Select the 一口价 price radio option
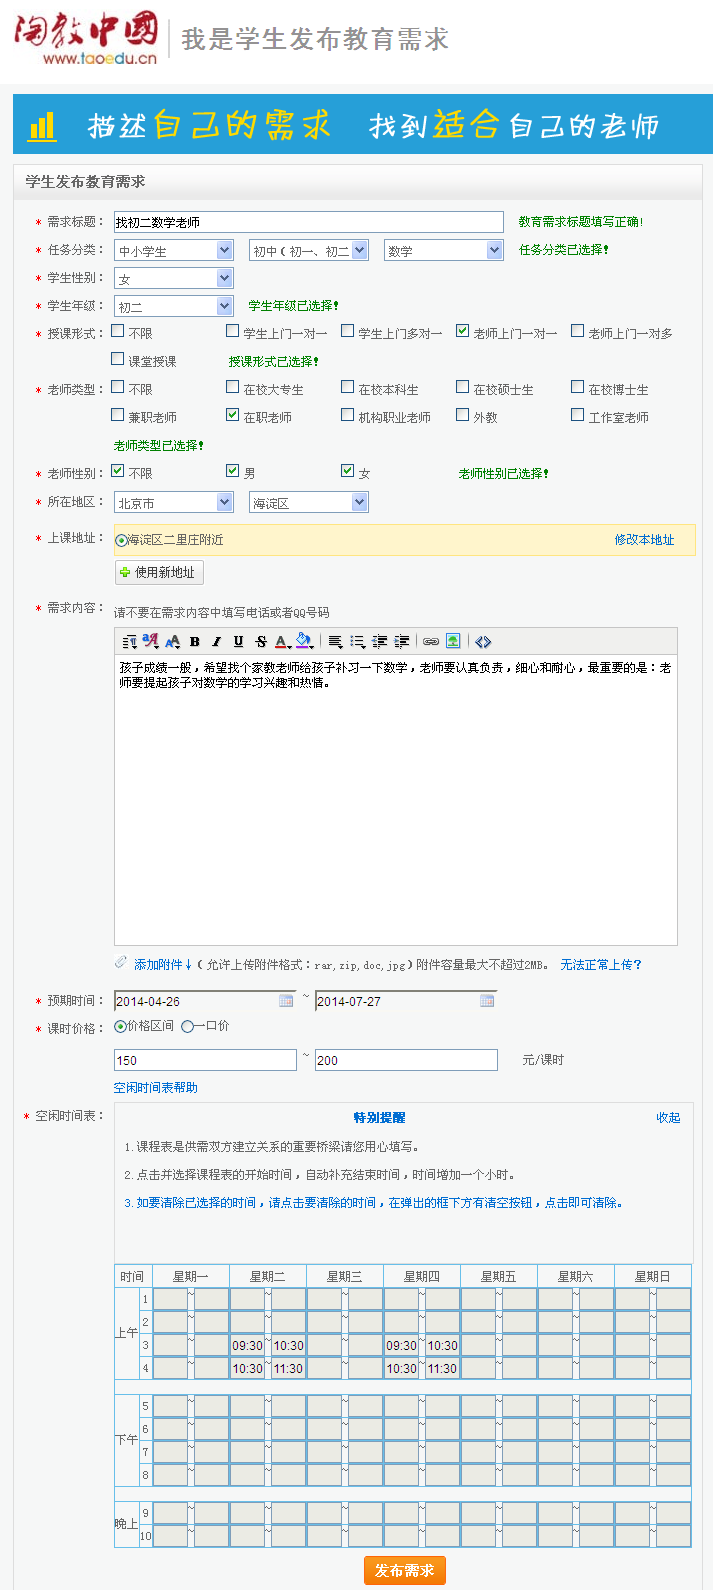Screen dimensions: 713x1590 point(187,1027)
